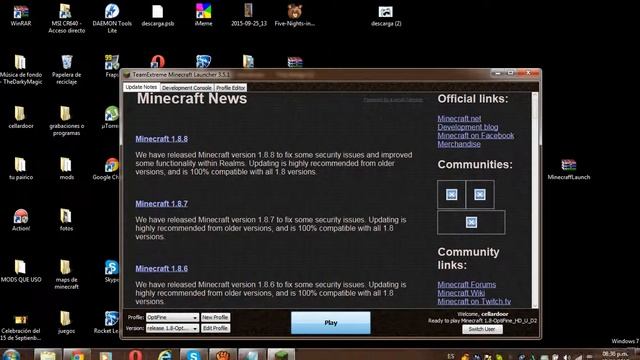Click the blue Play button

tap(331, 322)
